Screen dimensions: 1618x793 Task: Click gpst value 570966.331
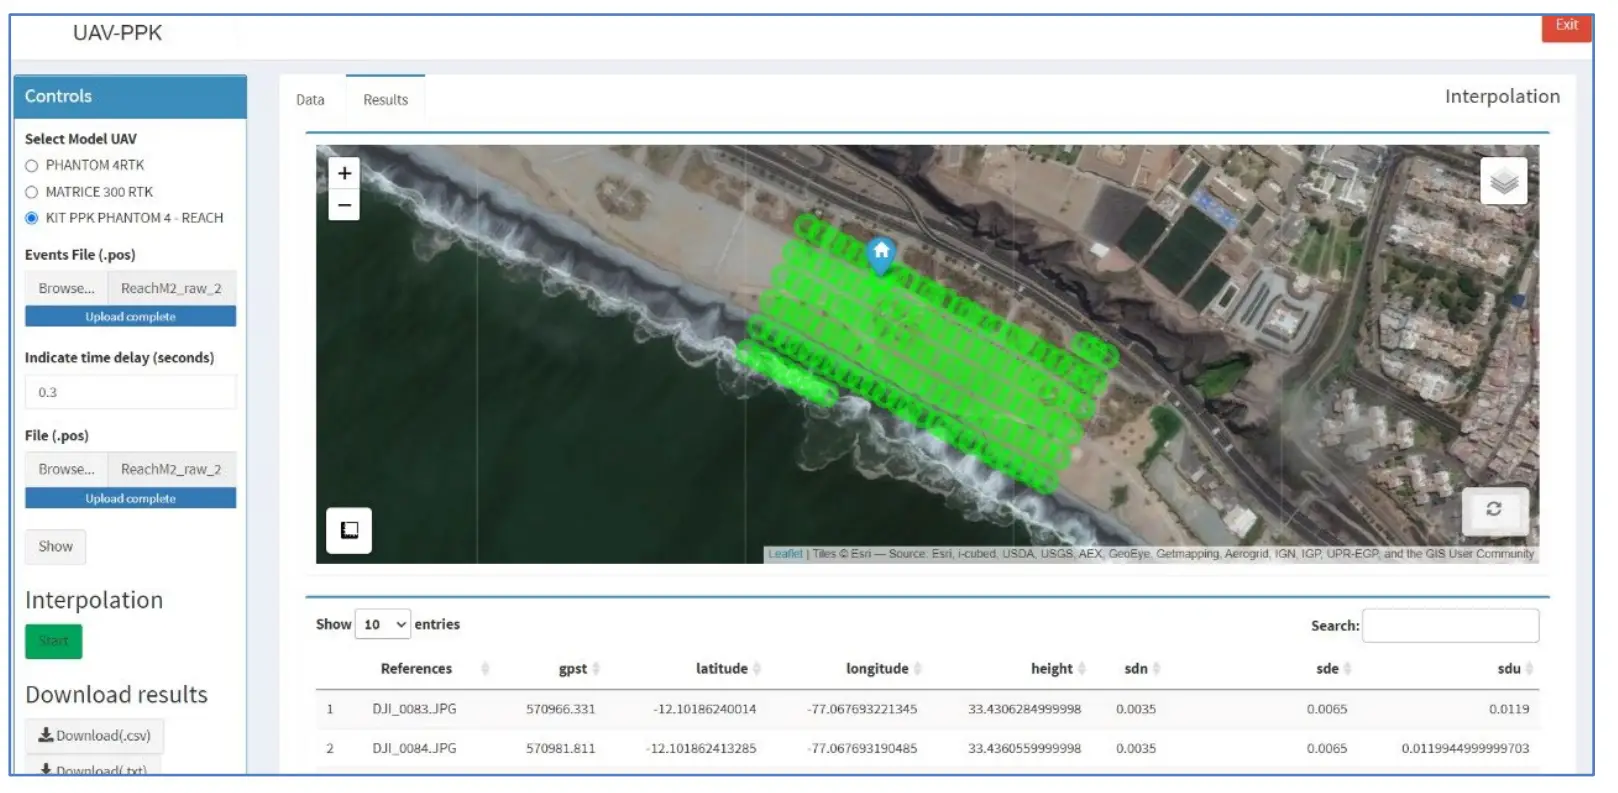click(560, 709)
